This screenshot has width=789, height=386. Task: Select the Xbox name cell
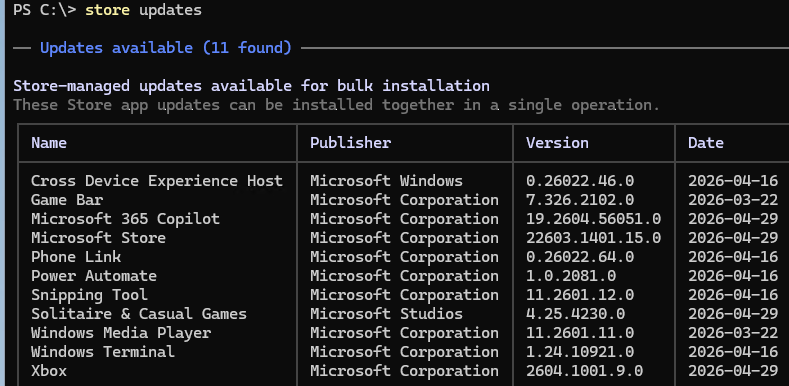coord(49,371)
